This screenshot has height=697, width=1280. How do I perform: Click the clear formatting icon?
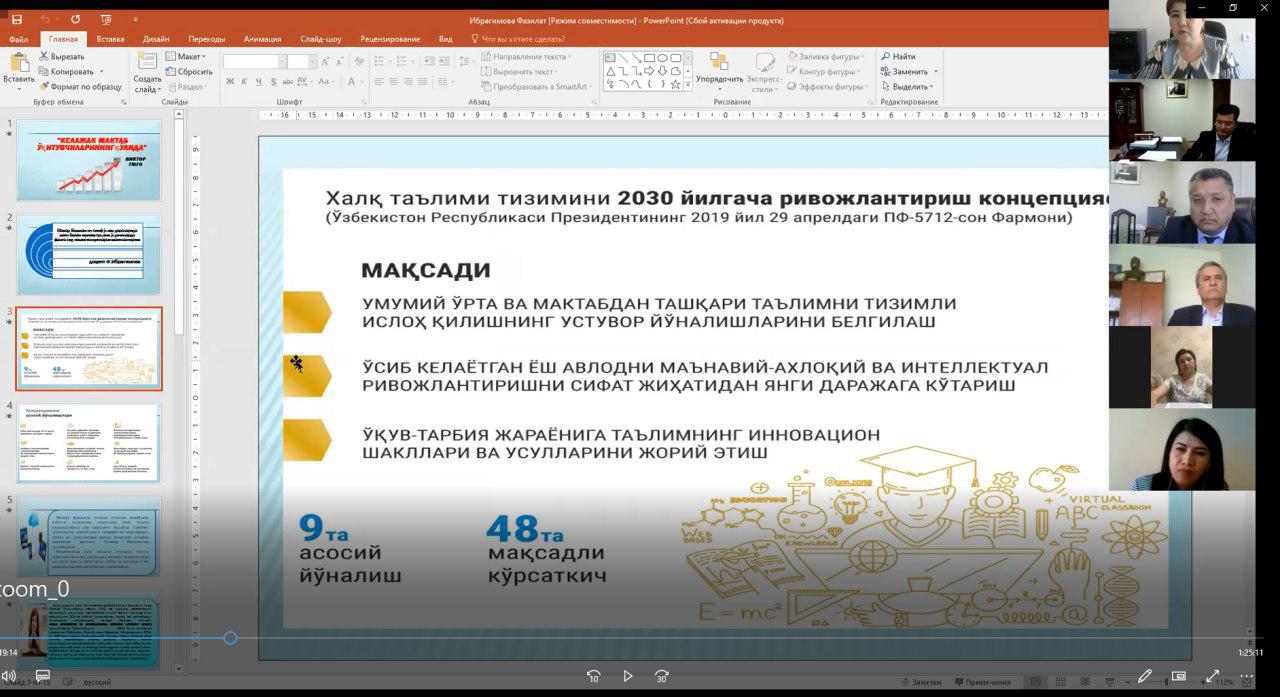pos(361,61)
